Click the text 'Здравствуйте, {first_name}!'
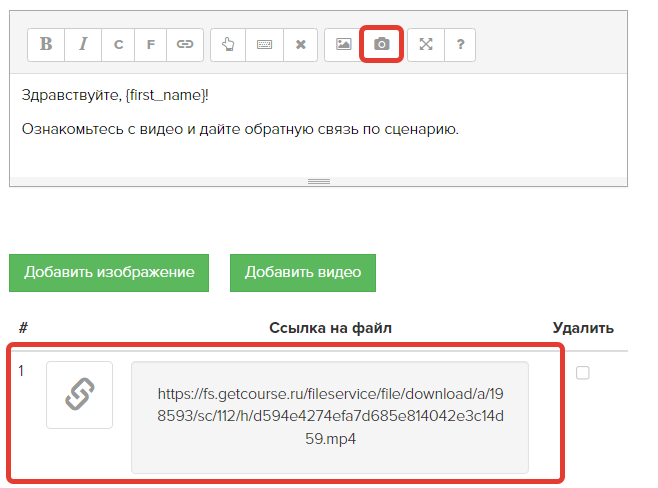This screenshot has height=488, width=658. [115, 95]
